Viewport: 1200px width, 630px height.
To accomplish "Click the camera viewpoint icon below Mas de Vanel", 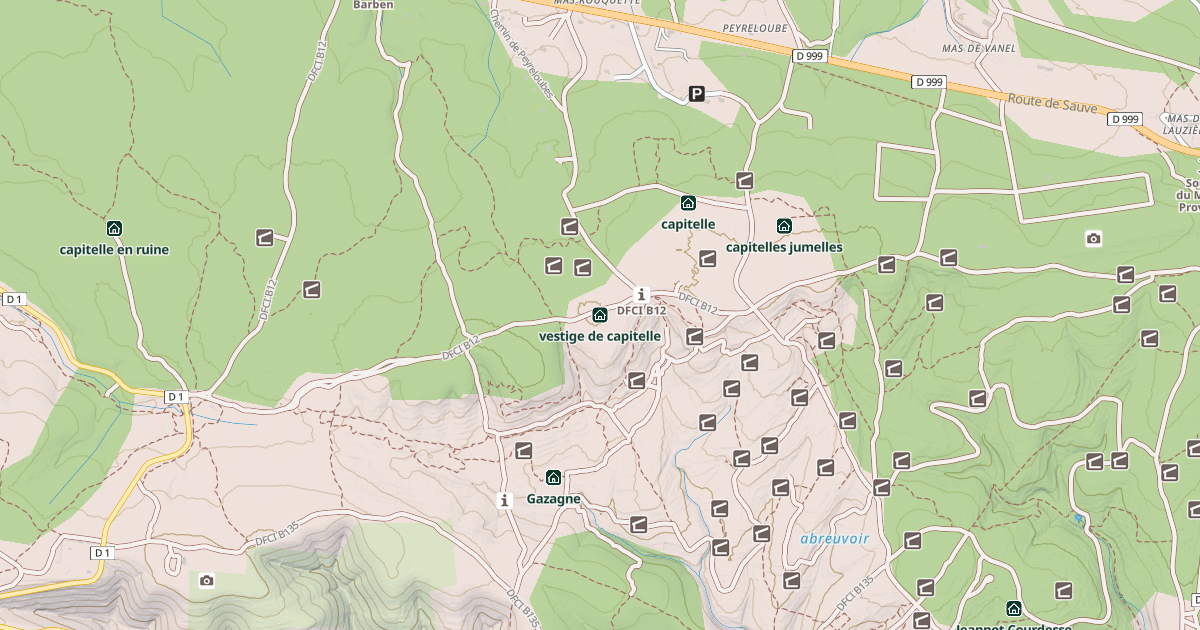I will point(1094,238).
